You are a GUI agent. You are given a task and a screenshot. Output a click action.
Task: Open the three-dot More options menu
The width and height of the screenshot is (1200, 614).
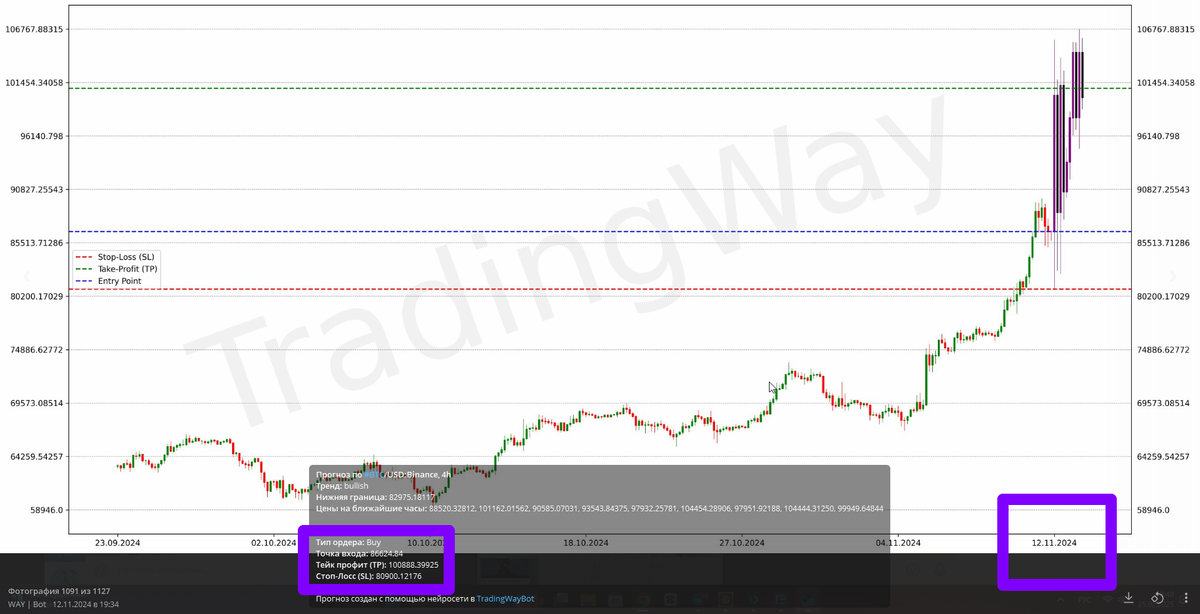click(x=1186, y=598)
